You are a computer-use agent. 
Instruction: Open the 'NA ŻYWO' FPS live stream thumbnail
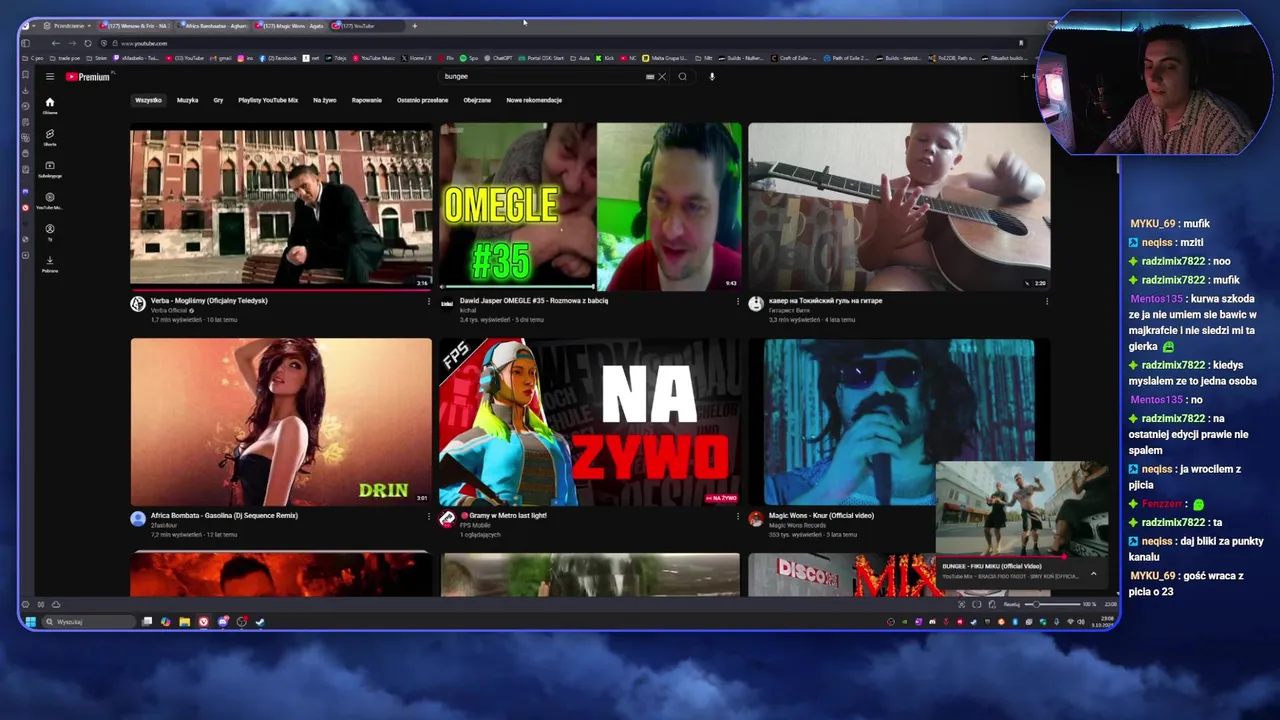pos(590,422)
